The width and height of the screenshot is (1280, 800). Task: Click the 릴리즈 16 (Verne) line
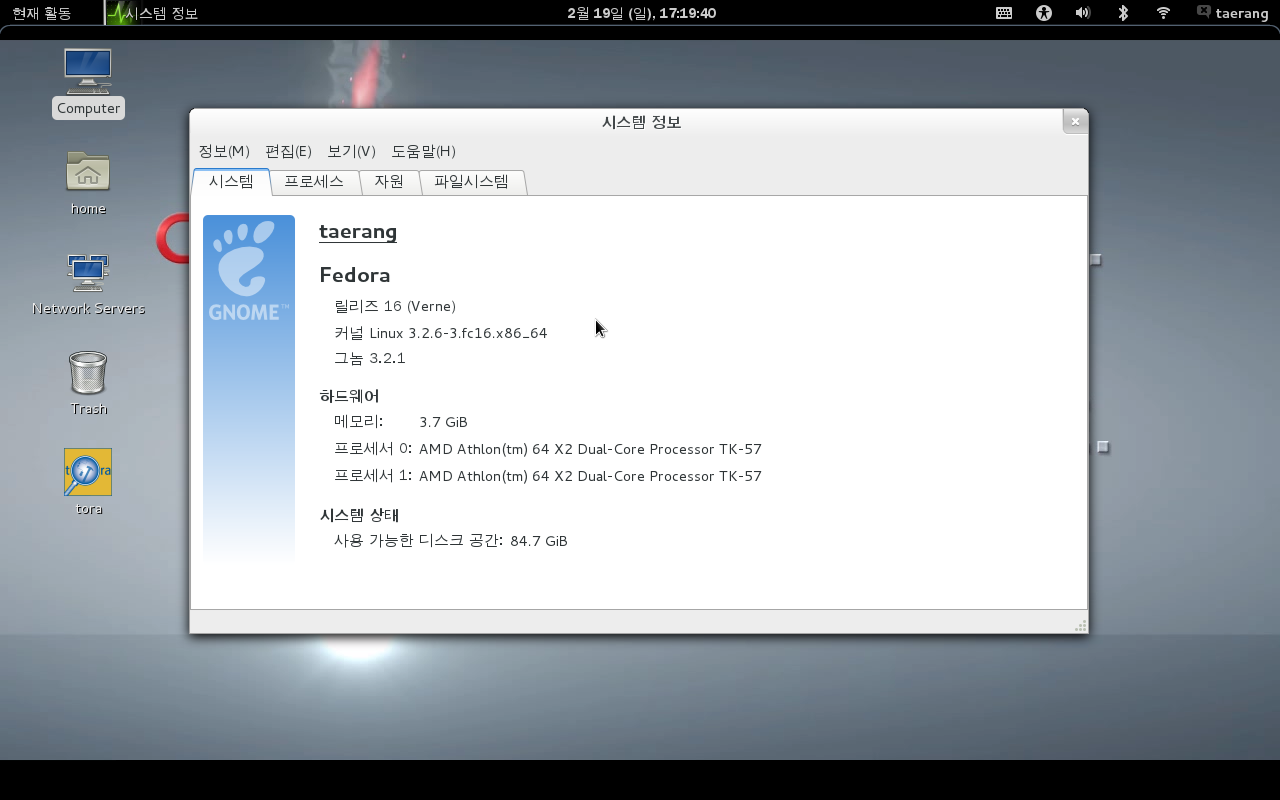pyautogui.click(x=395, y=306)
